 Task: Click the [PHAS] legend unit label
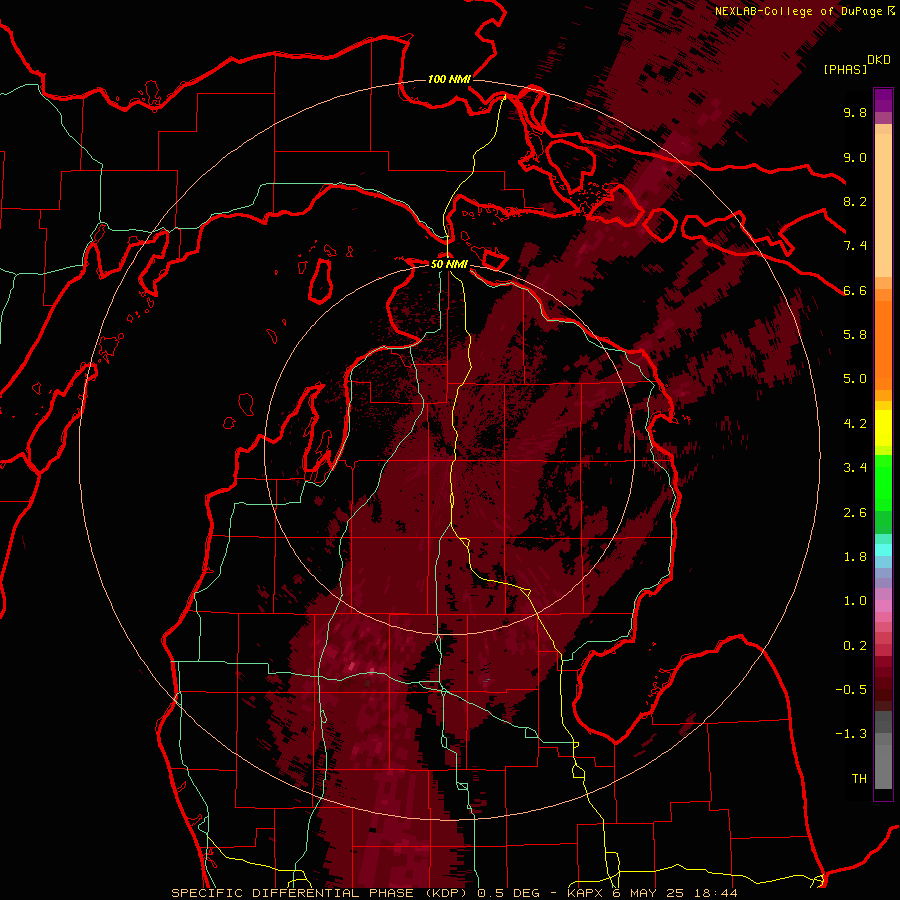[x=845, y=69]
